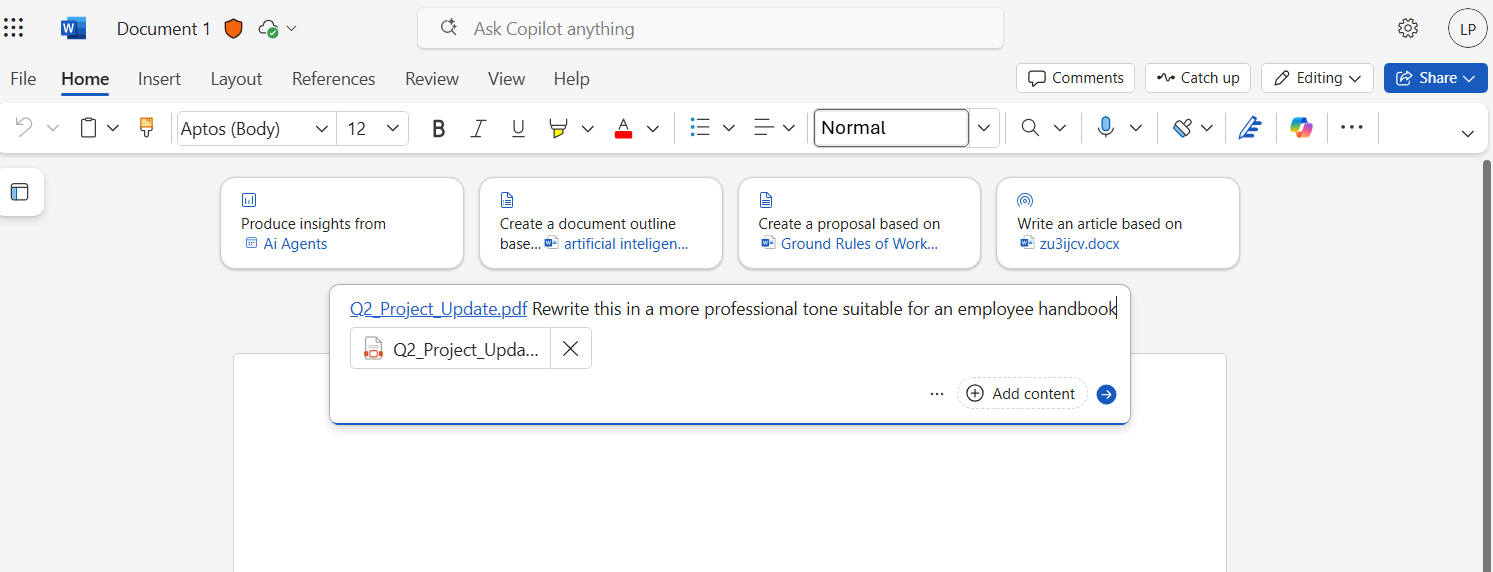Apply the yellow text highlight color
This screenshot has height=572, width=1493.
[x=558, y=128]
